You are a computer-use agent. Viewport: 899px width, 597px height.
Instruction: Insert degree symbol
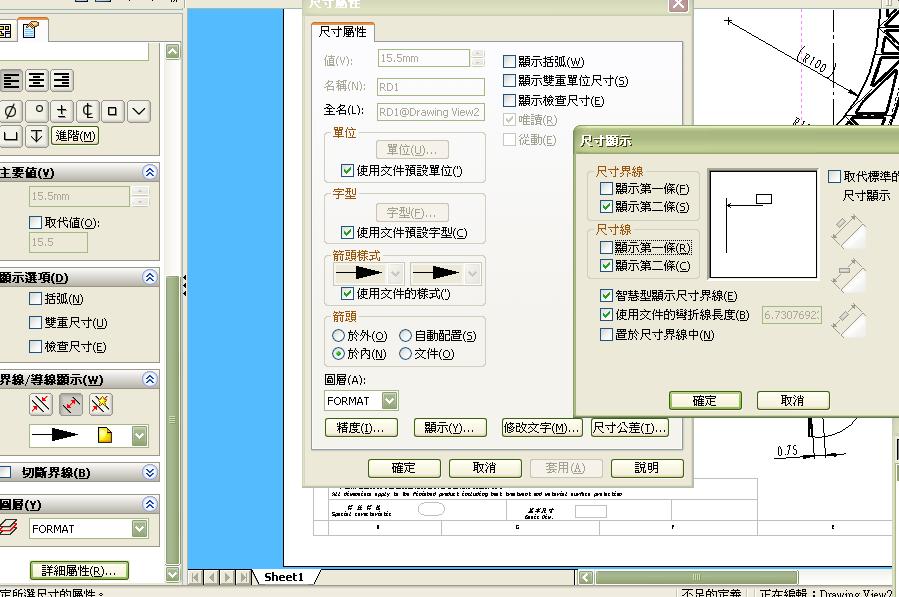tap(38, 111)
